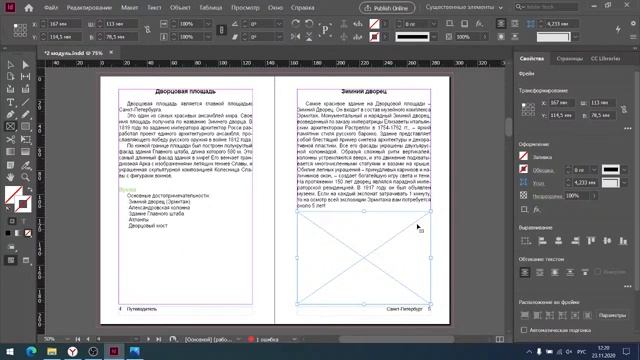Select the Gradient Swatch tool
Image resolution: width=640 pixels, height=360 pixels.
click(11, 152)
